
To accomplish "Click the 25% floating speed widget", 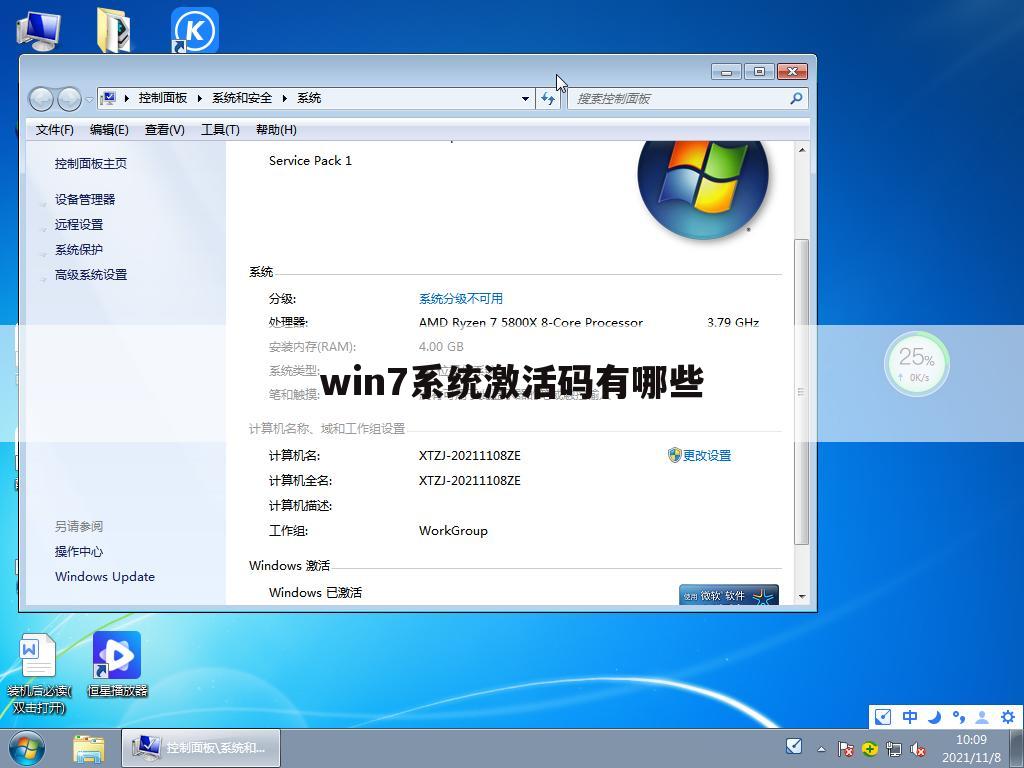I will 917,364.
